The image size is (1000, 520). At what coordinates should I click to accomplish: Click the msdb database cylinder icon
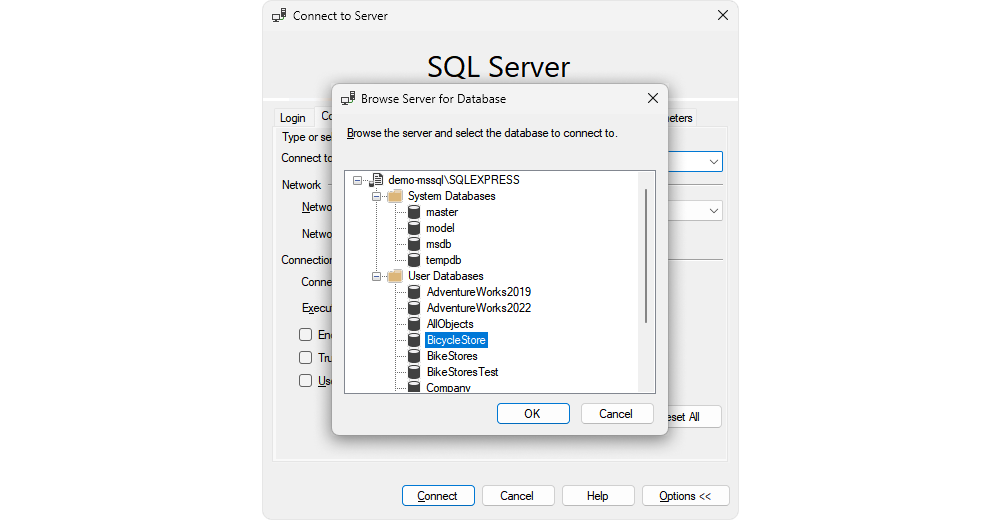414,244
